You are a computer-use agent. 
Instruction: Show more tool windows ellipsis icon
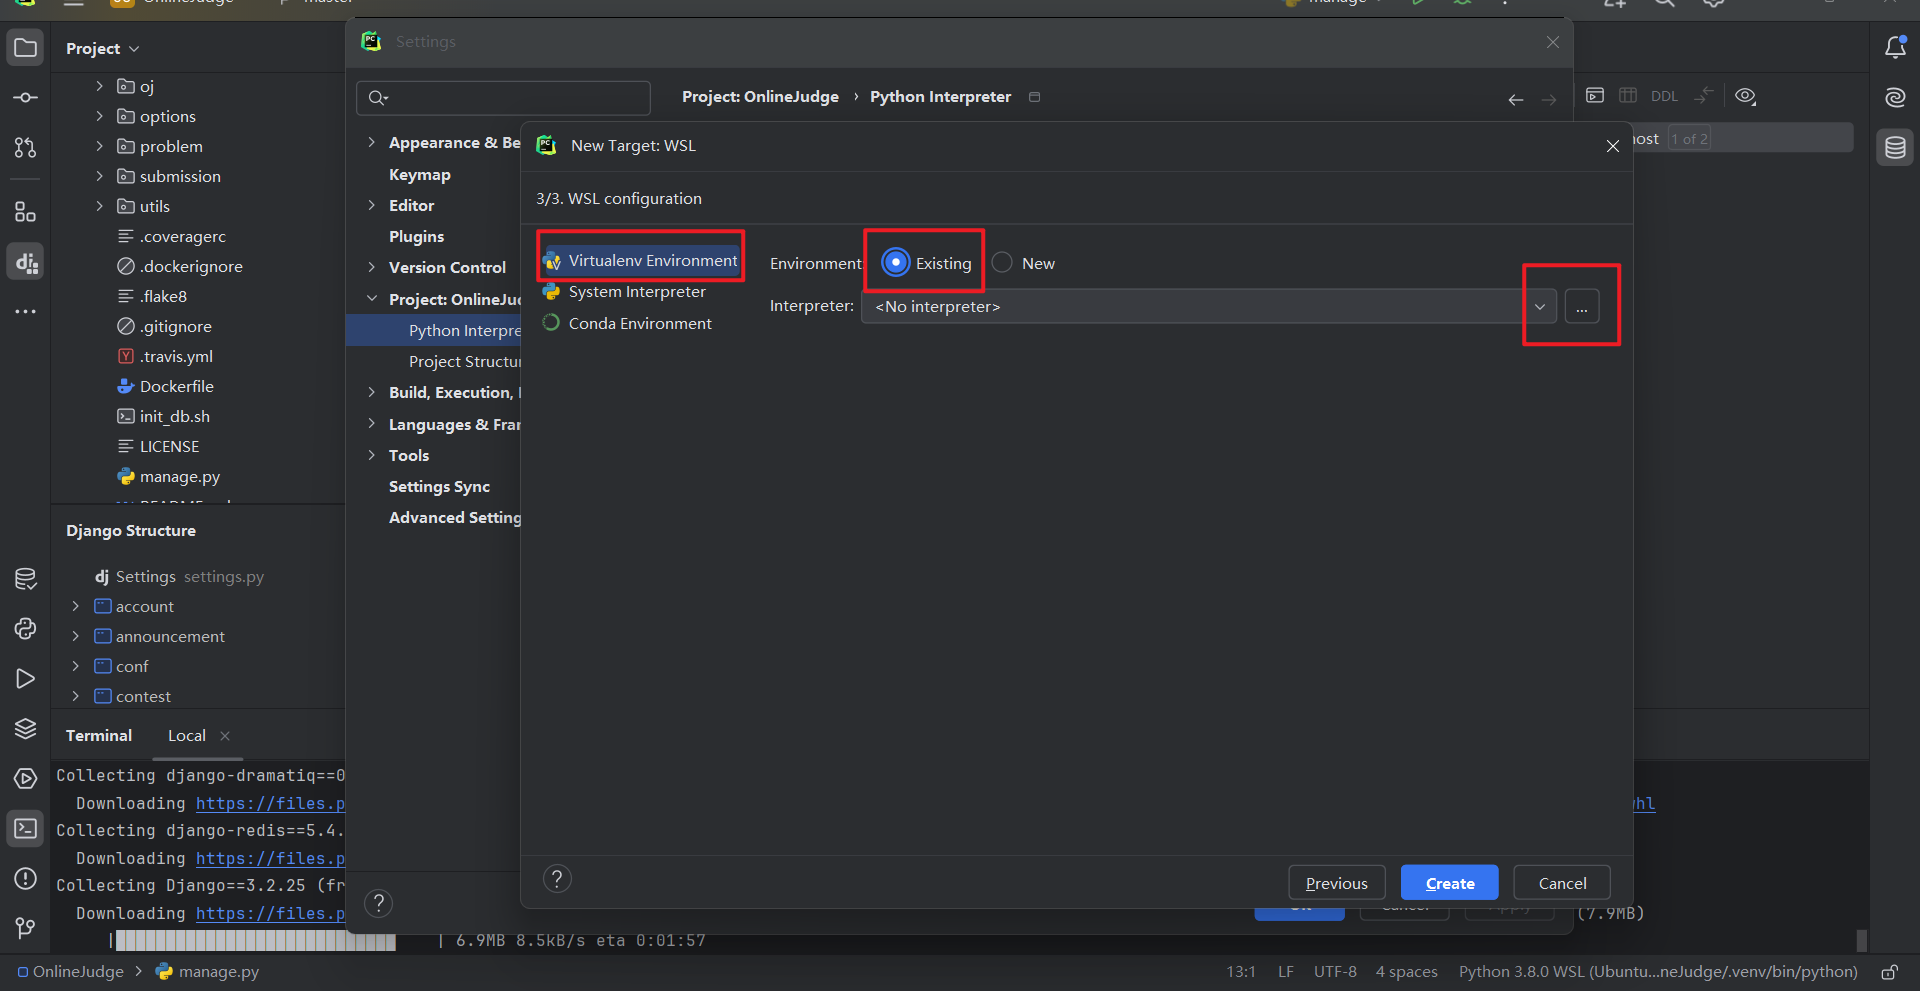point(26,312)
